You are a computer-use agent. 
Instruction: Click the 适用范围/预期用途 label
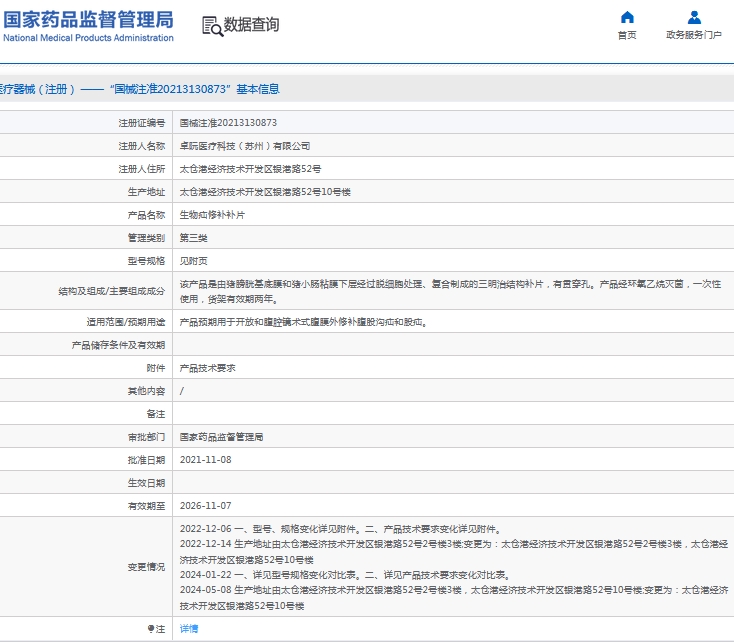[x=126, y=322]
